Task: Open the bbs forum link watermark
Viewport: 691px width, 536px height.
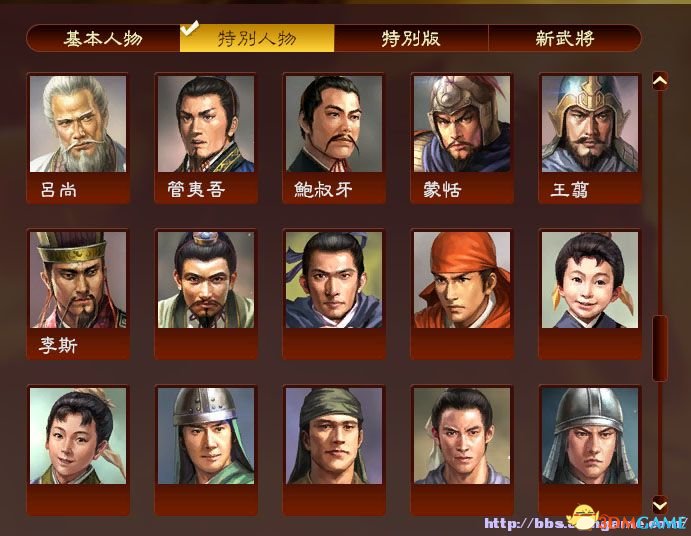Action: coord(584,523)
